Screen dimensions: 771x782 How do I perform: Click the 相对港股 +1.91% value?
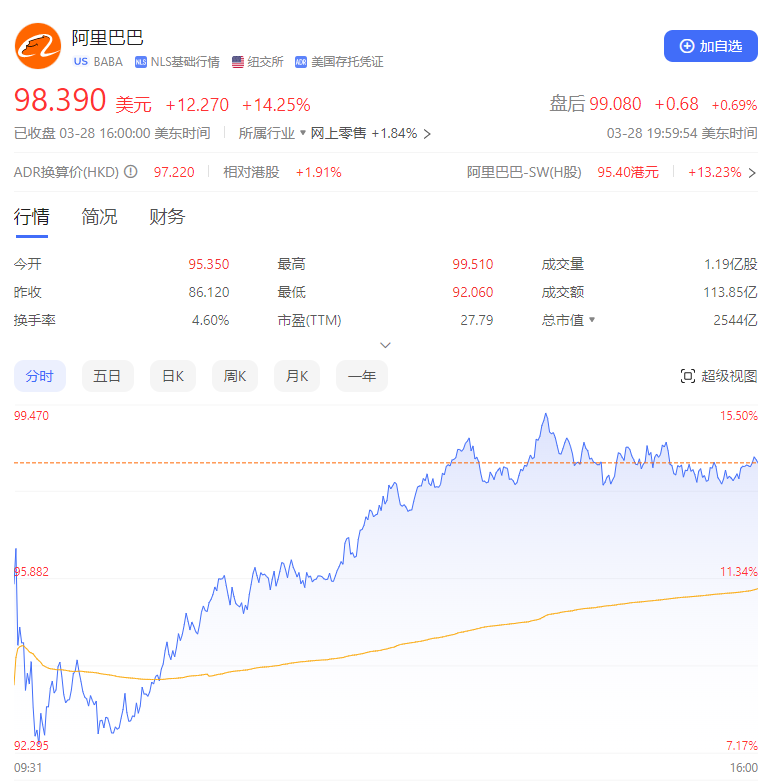point(318,173)
